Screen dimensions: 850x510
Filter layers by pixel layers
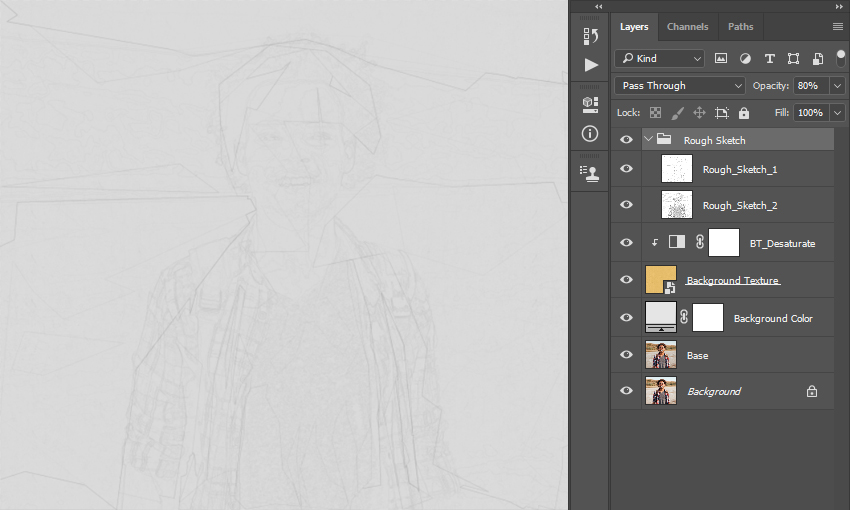click(720, 59)
